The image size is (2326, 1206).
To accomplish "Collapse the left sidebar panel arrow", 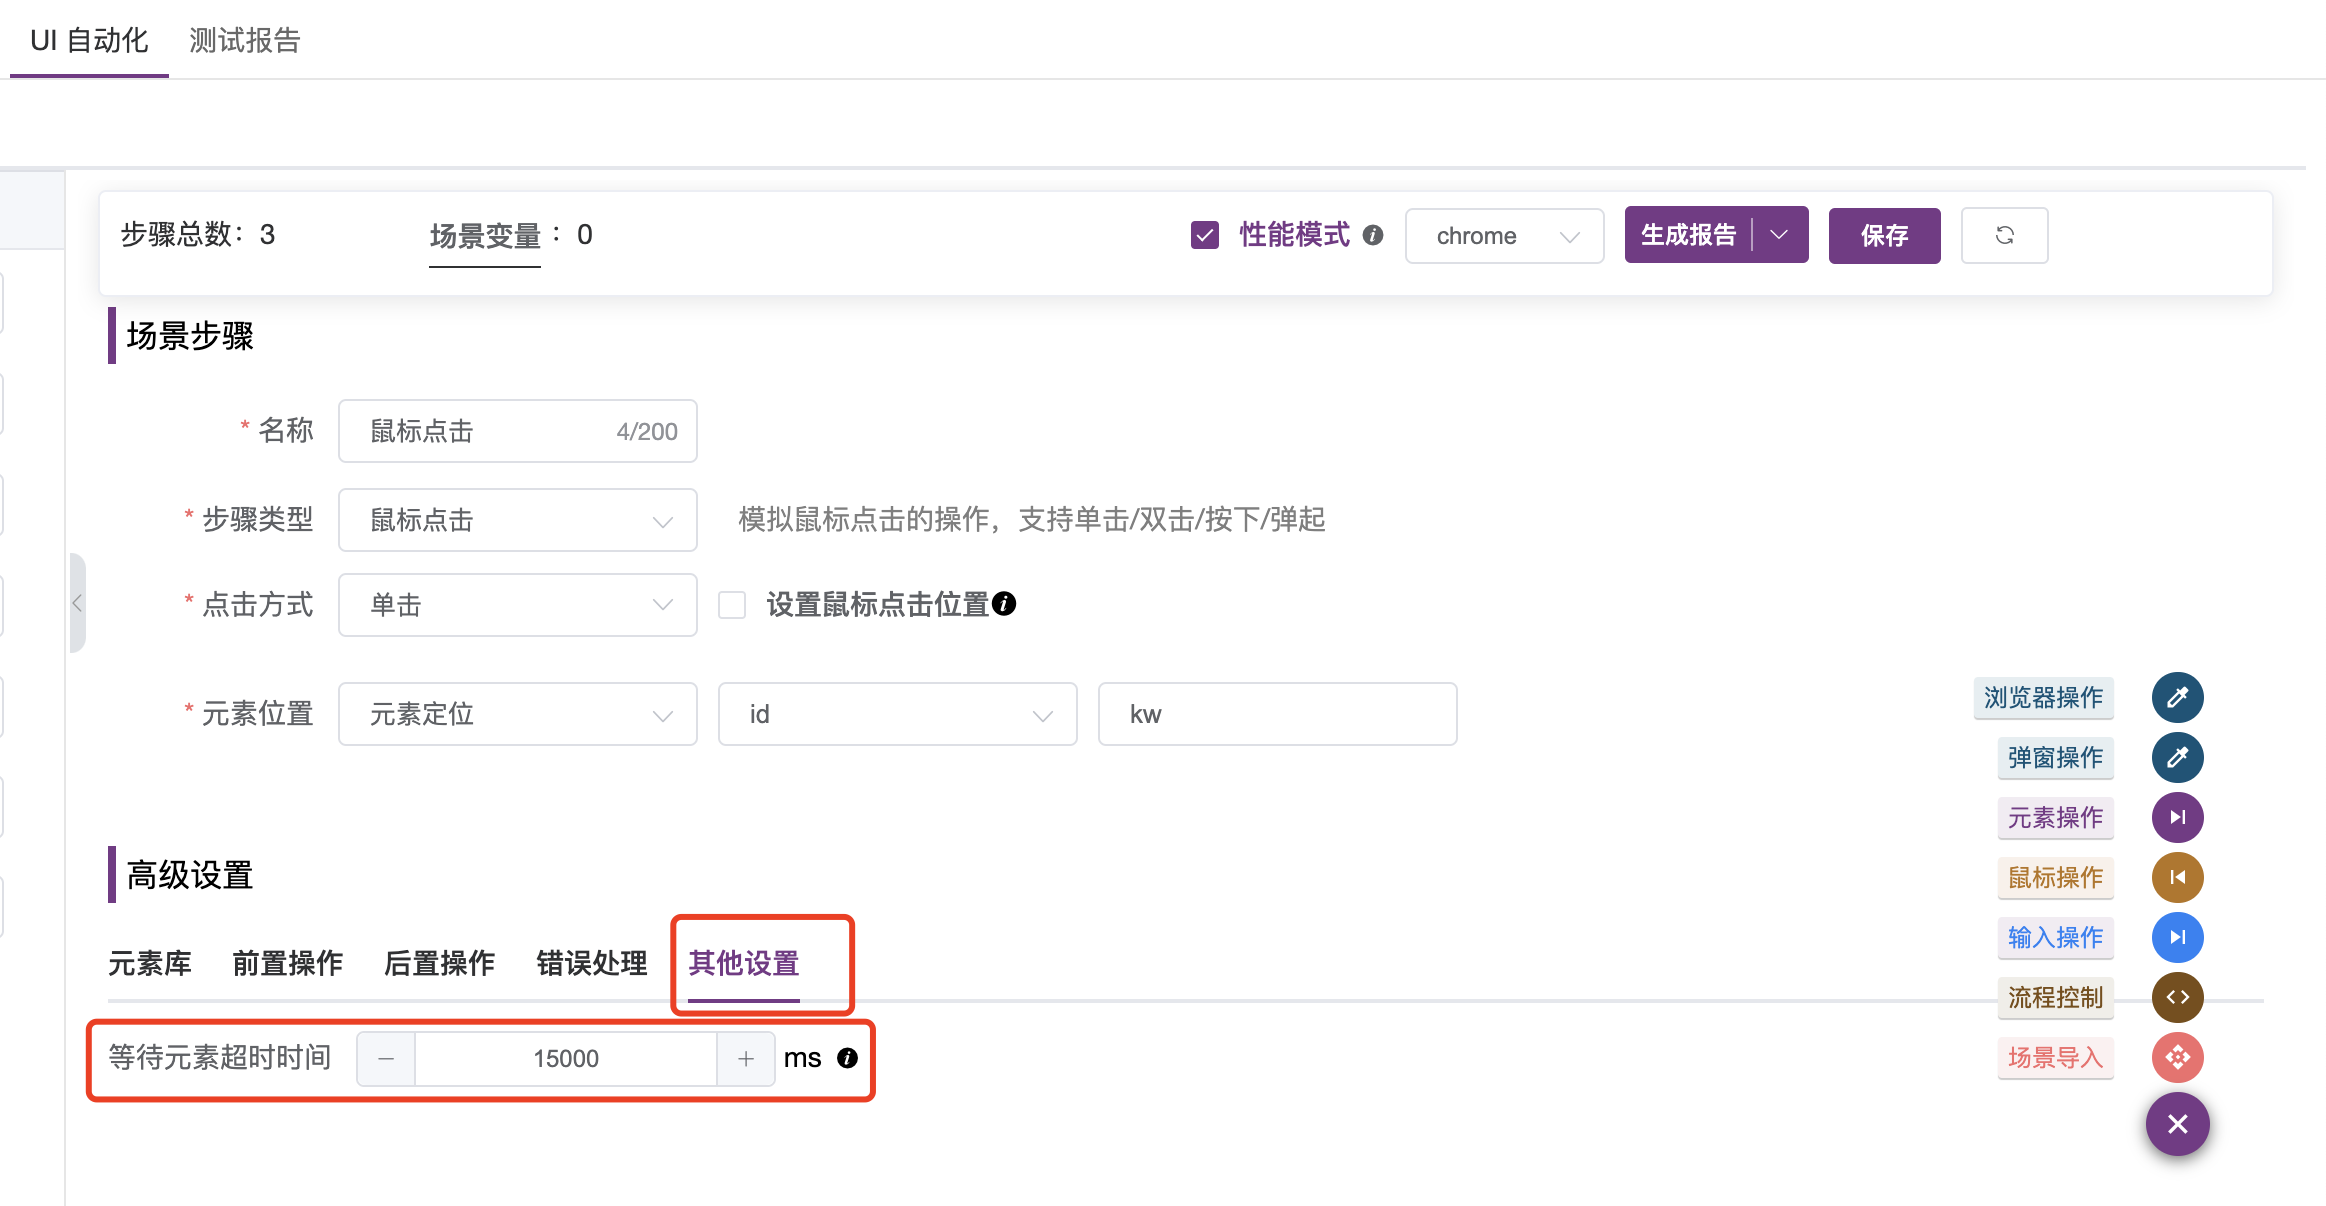I will [77, 603].
